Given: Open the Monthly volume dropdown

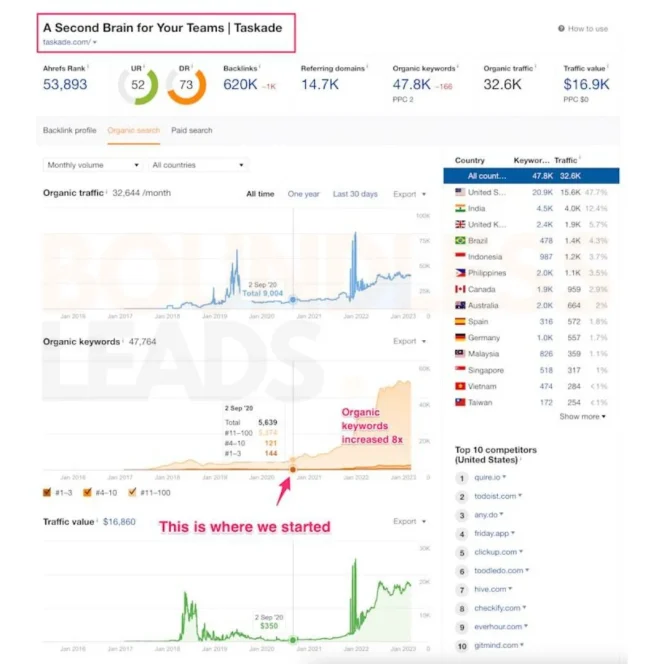Looking at the screenshot, I should 93,165.
